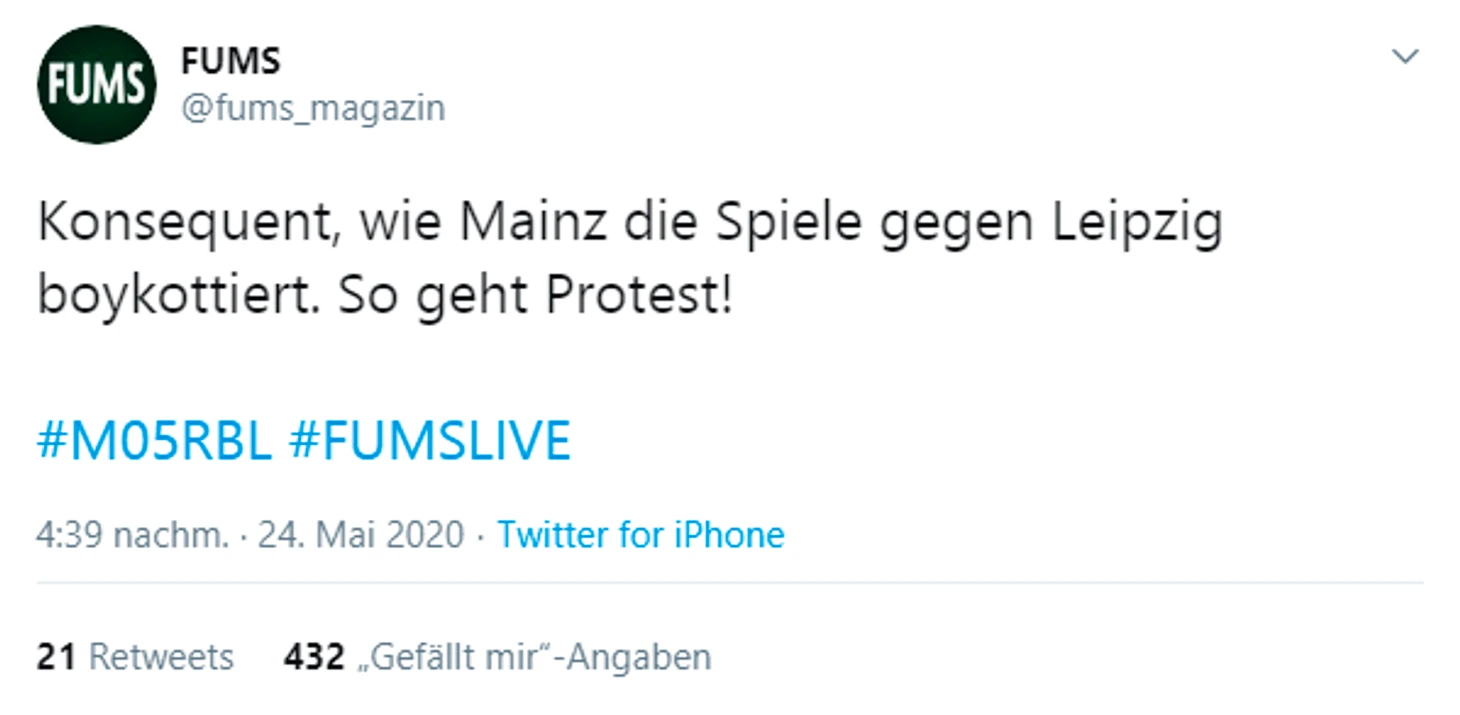Open the Twitter for iPhone source link
1460x715 pixels.
point(641,535)
